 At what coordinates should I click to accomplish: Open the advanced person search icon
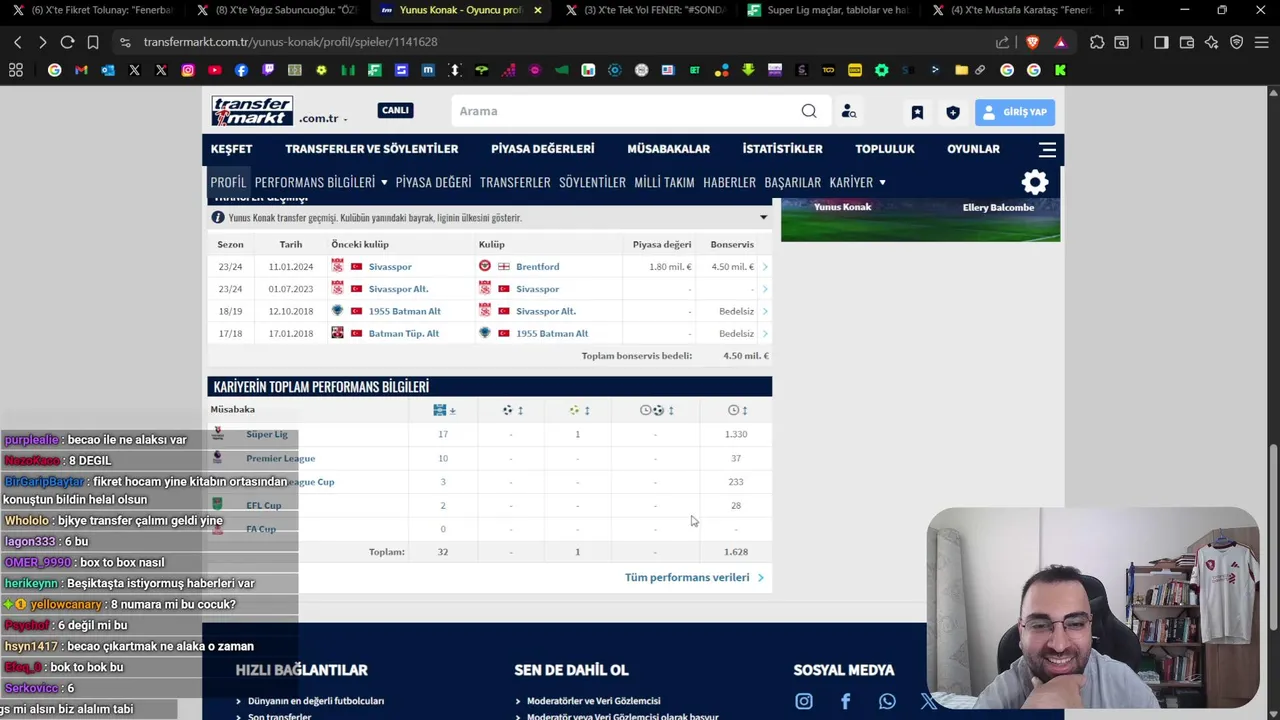(849, 112)
